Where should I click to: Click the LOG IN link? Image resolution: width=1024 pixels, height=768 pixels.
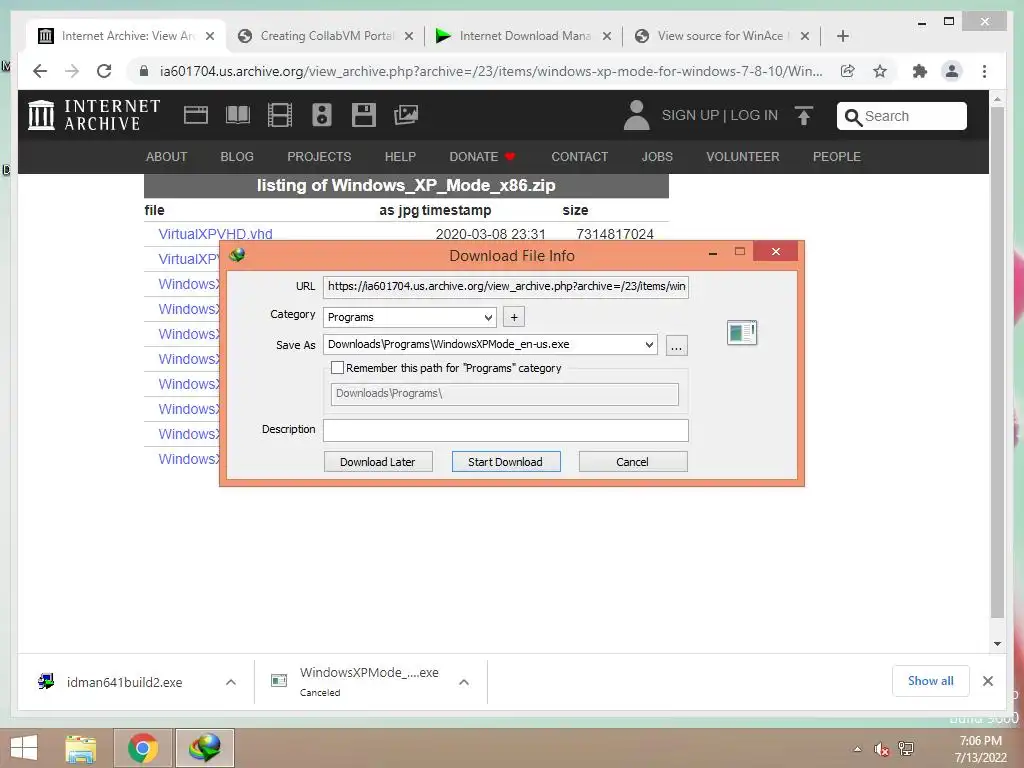click(x=754, y=116)
